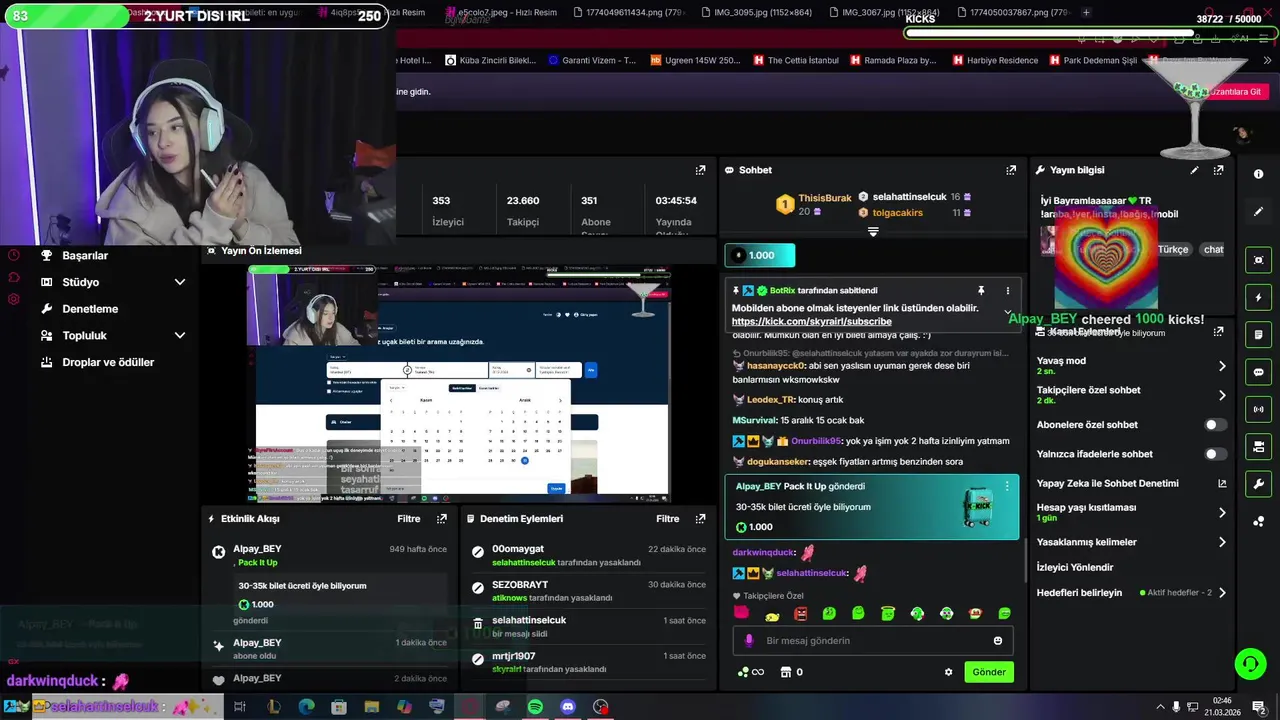The width and height of the screenshot is (1280, 720).
Task: Click the Gönder send button
Action: [989, 672]
